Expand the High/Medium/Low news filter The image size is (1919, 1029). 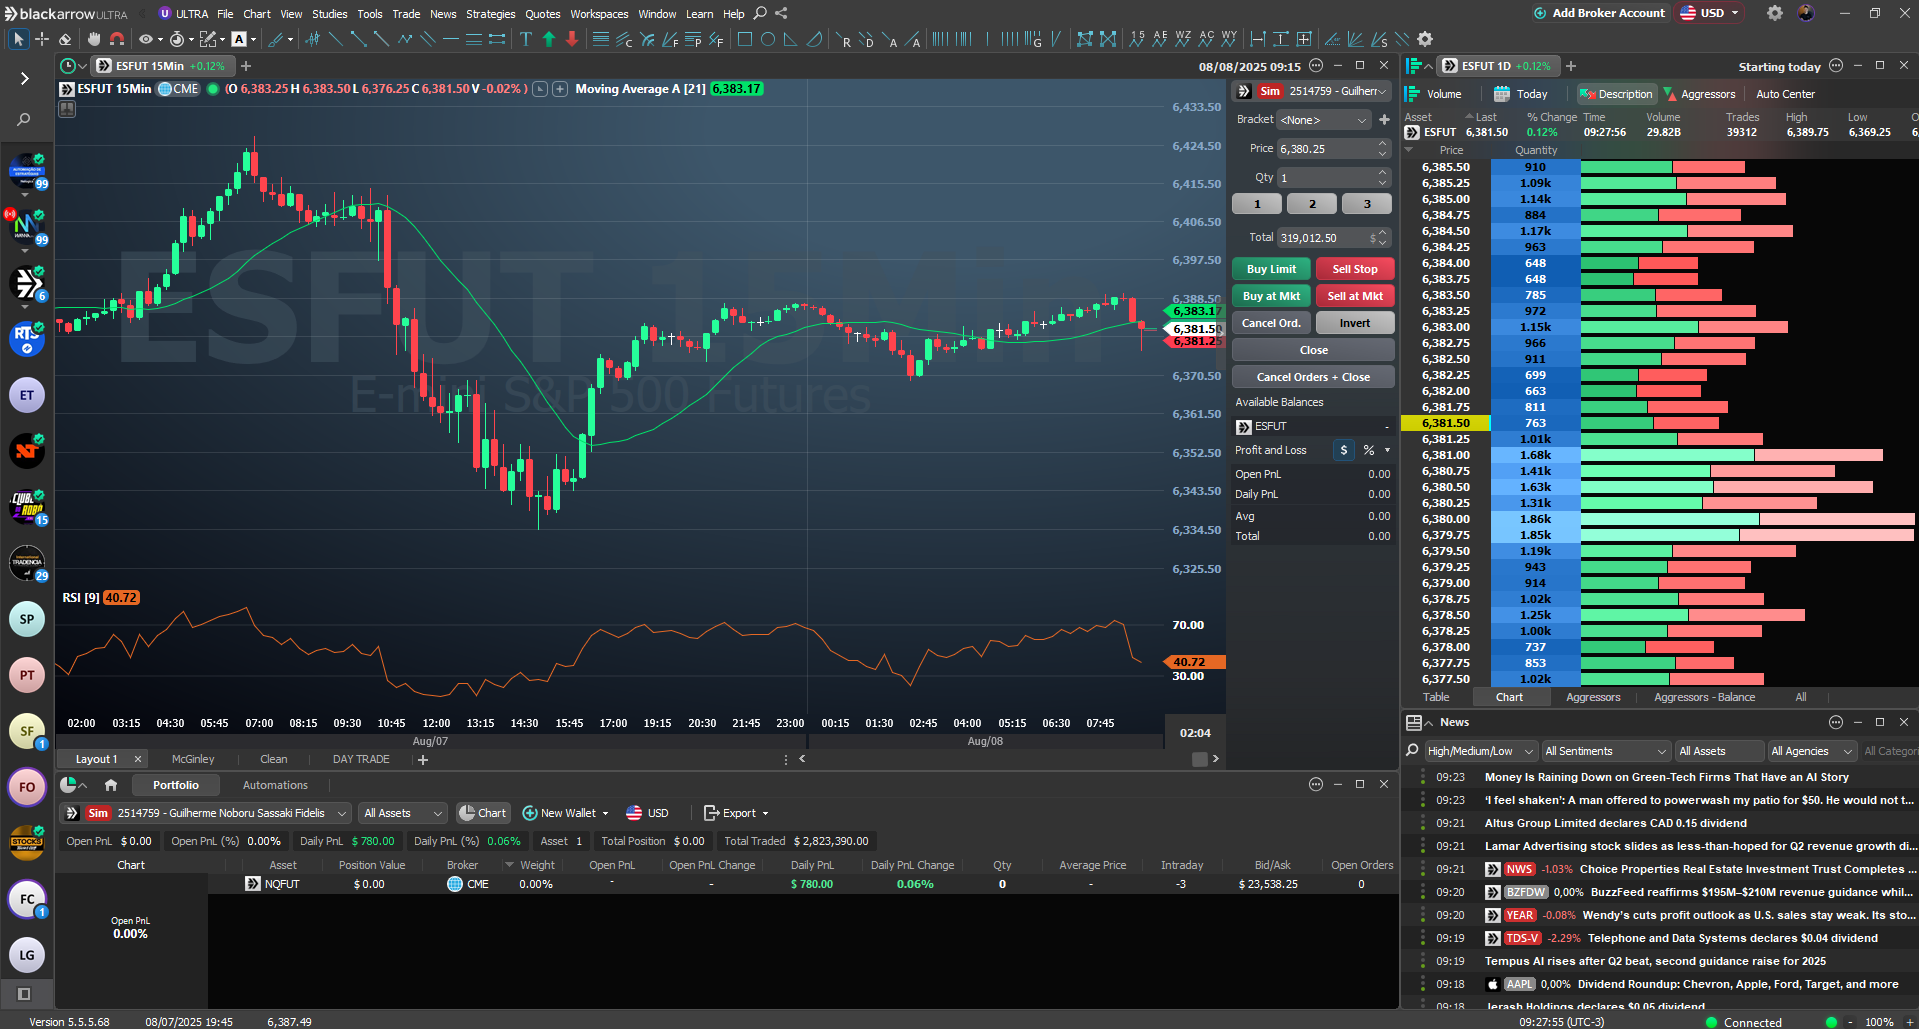click(1480, 751)
